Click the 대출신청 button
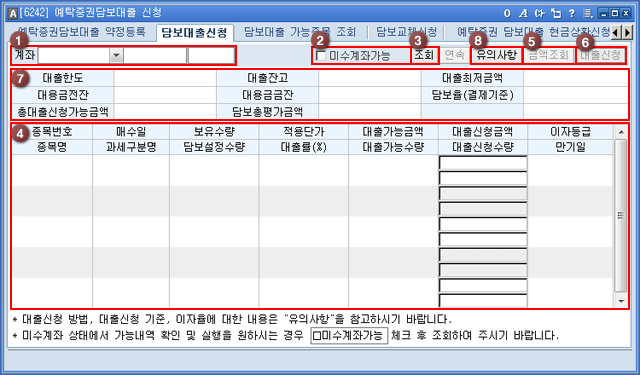 click(600, 55)
